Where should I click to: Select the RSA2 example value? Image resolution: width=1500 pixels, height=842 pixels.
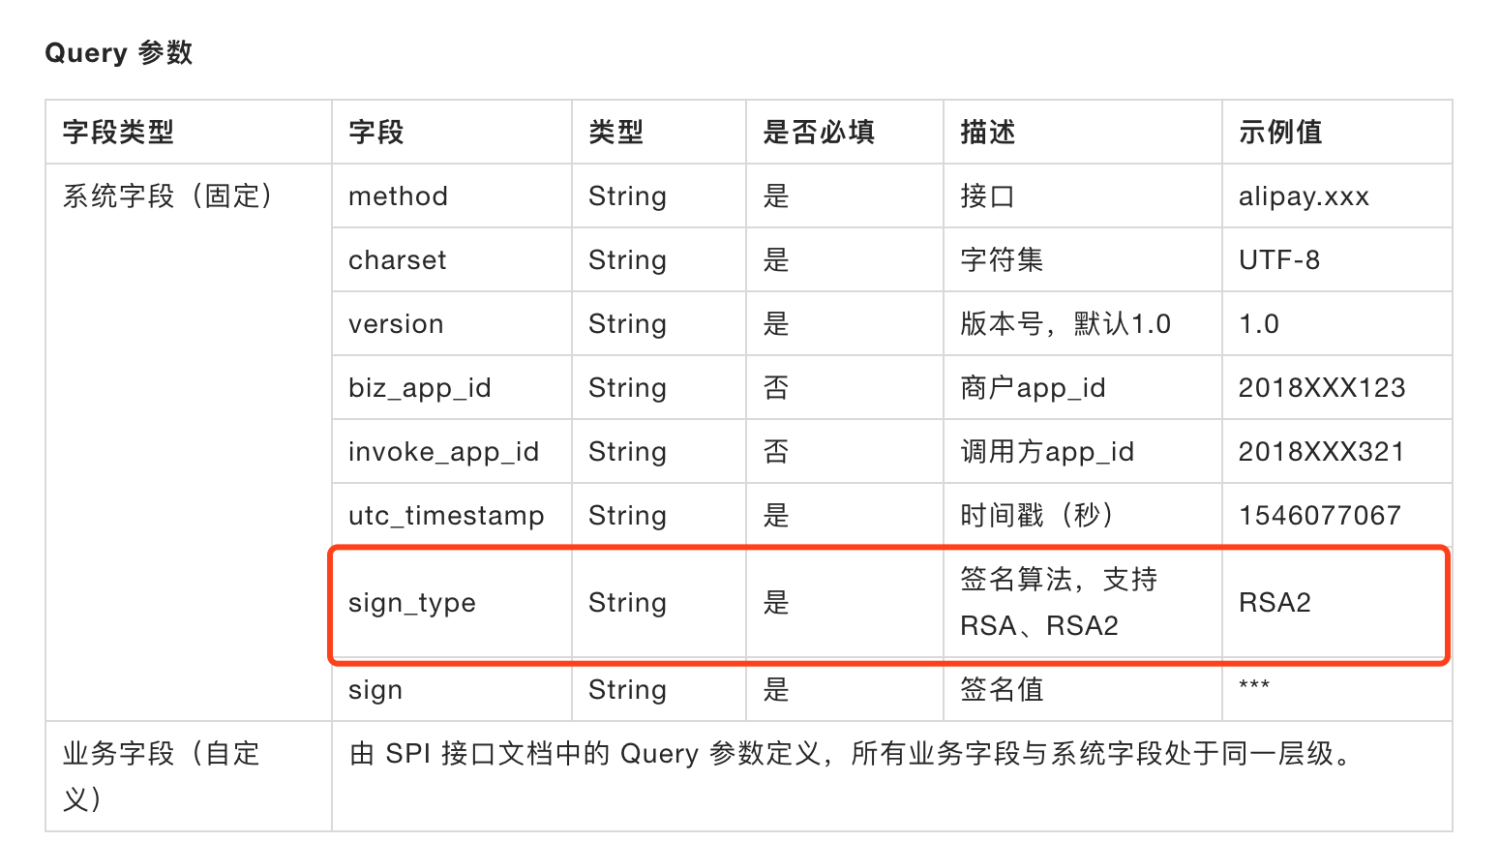click(1274, 603)
